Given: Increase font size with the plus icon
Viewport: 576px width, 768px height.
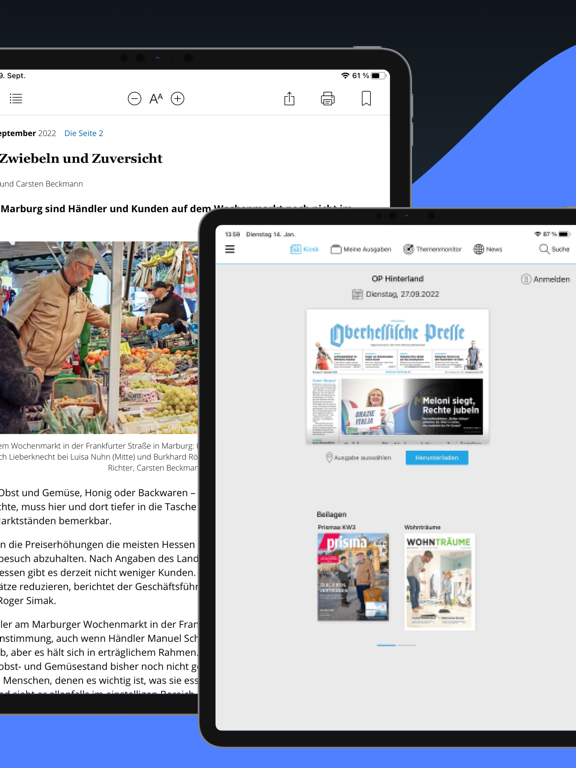Looking at the screenshot, I should click(x=177, y=98).
